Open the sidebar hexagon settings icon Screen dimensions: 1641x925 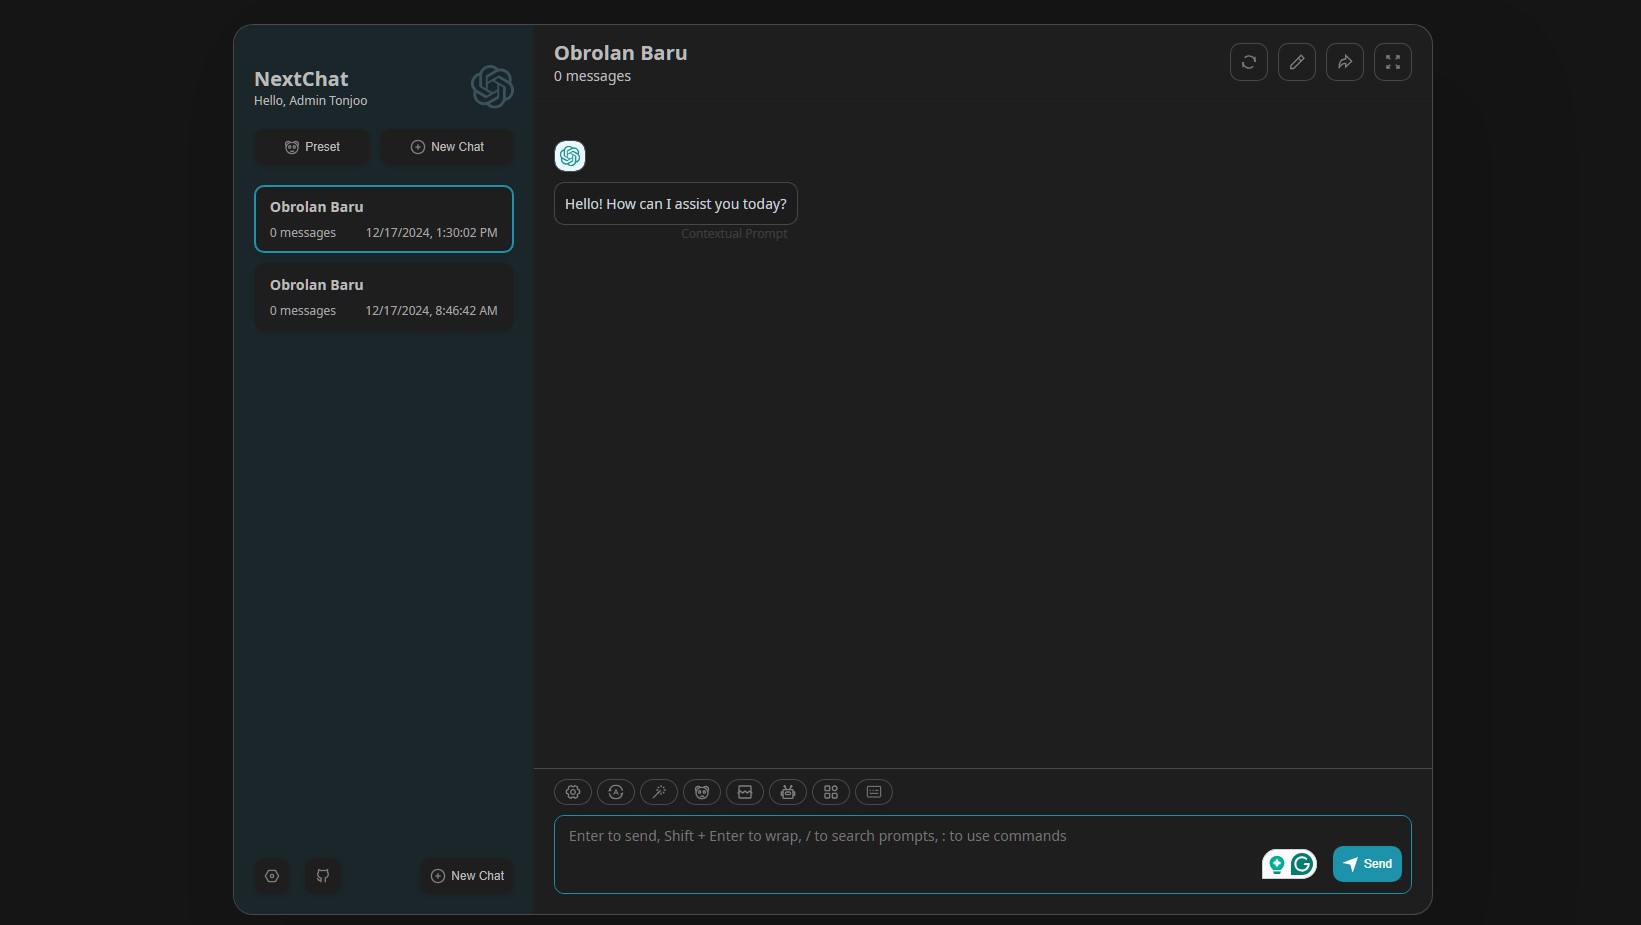point(272,876)
